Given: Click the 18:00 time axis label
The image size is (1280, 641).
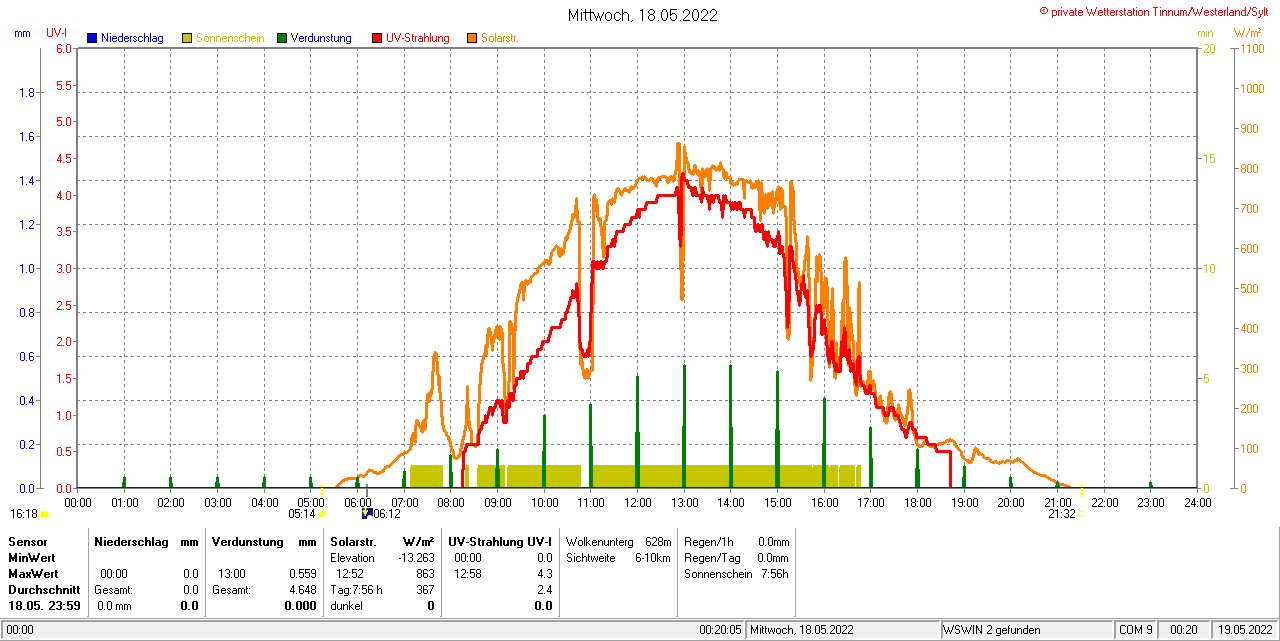Looking at the screenshot, I should [x=917, y=502].
